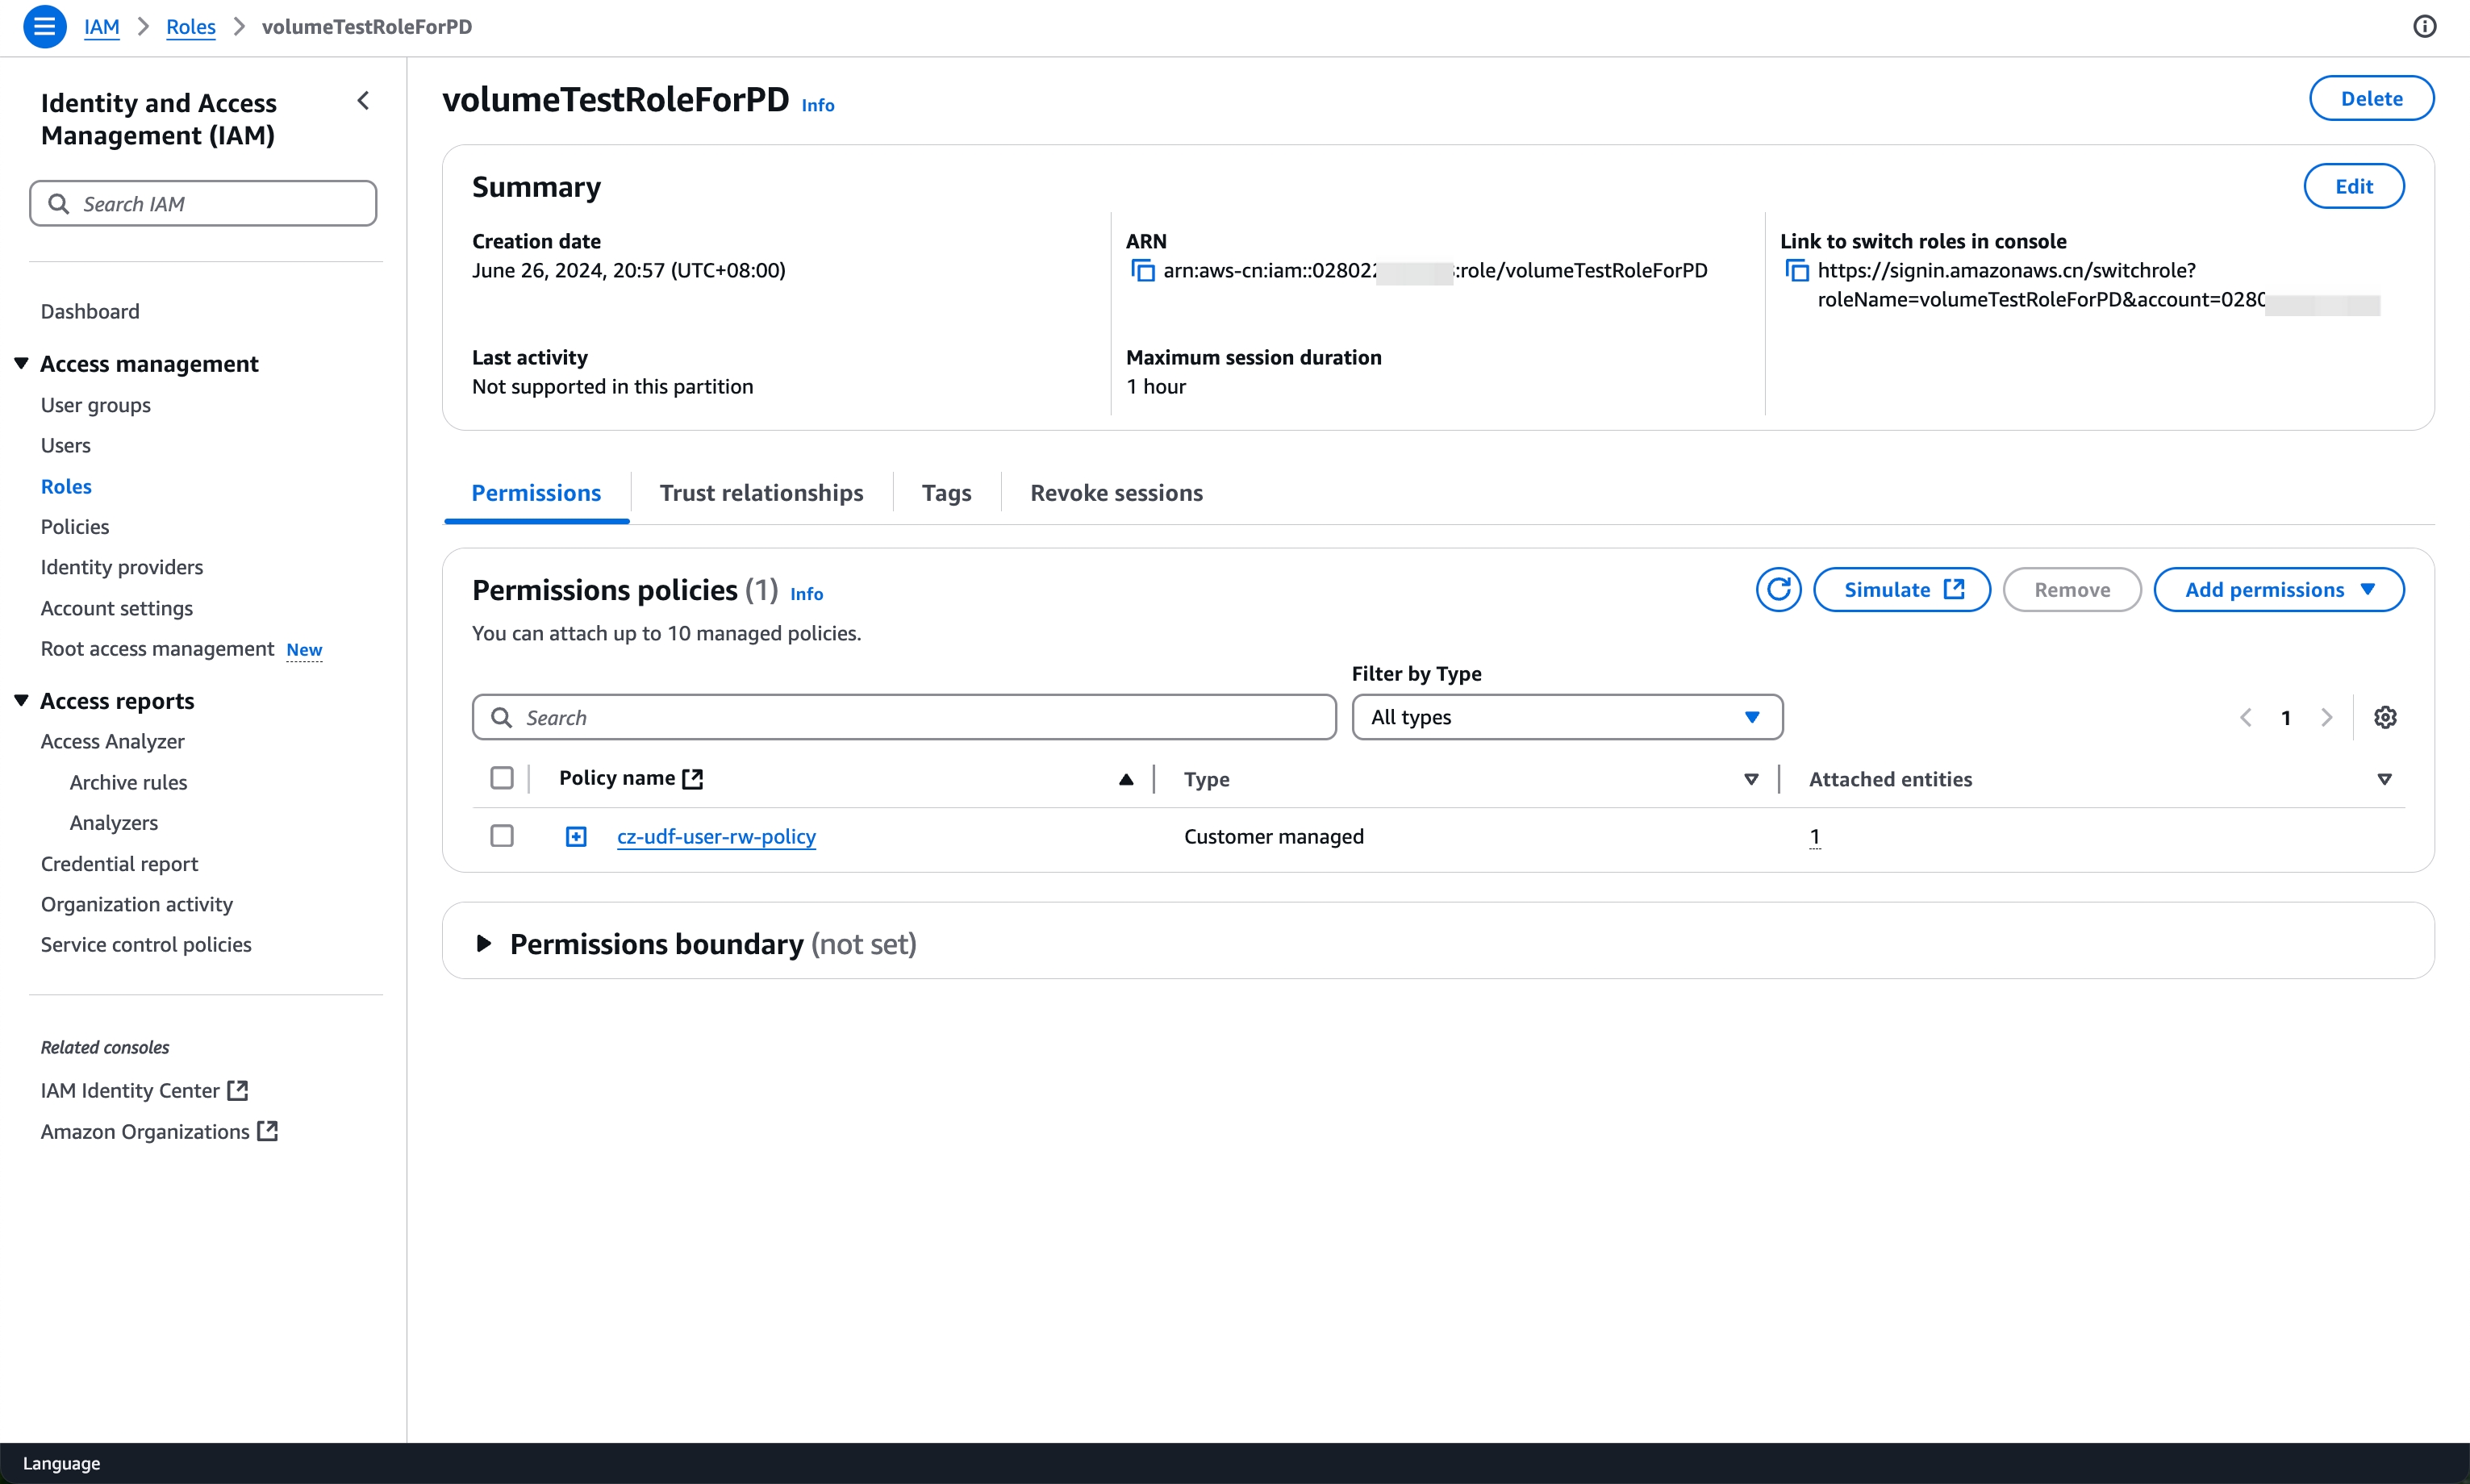Open the Filter by Type dropdown
This screenshot has width=2470, height=1484.
1566,718
